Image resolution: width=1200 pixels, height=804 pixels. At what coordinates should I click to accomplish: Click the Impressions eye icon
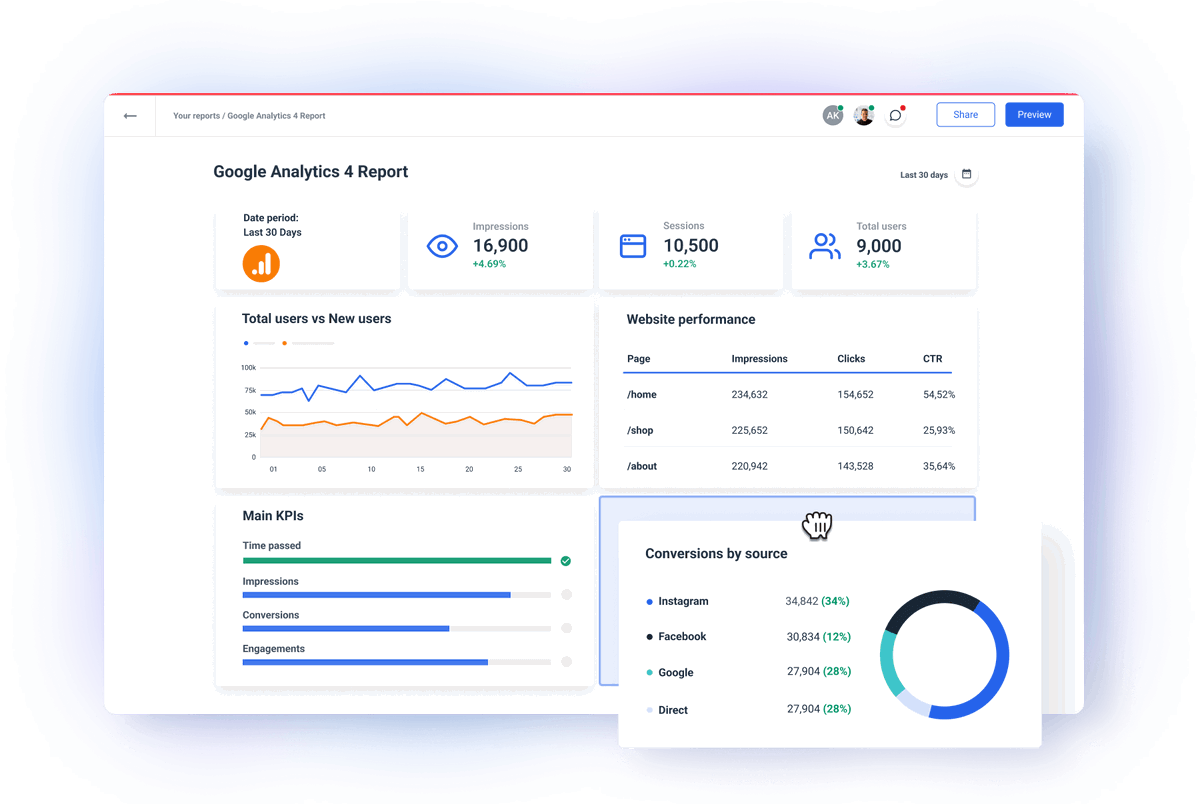point(442,245)
